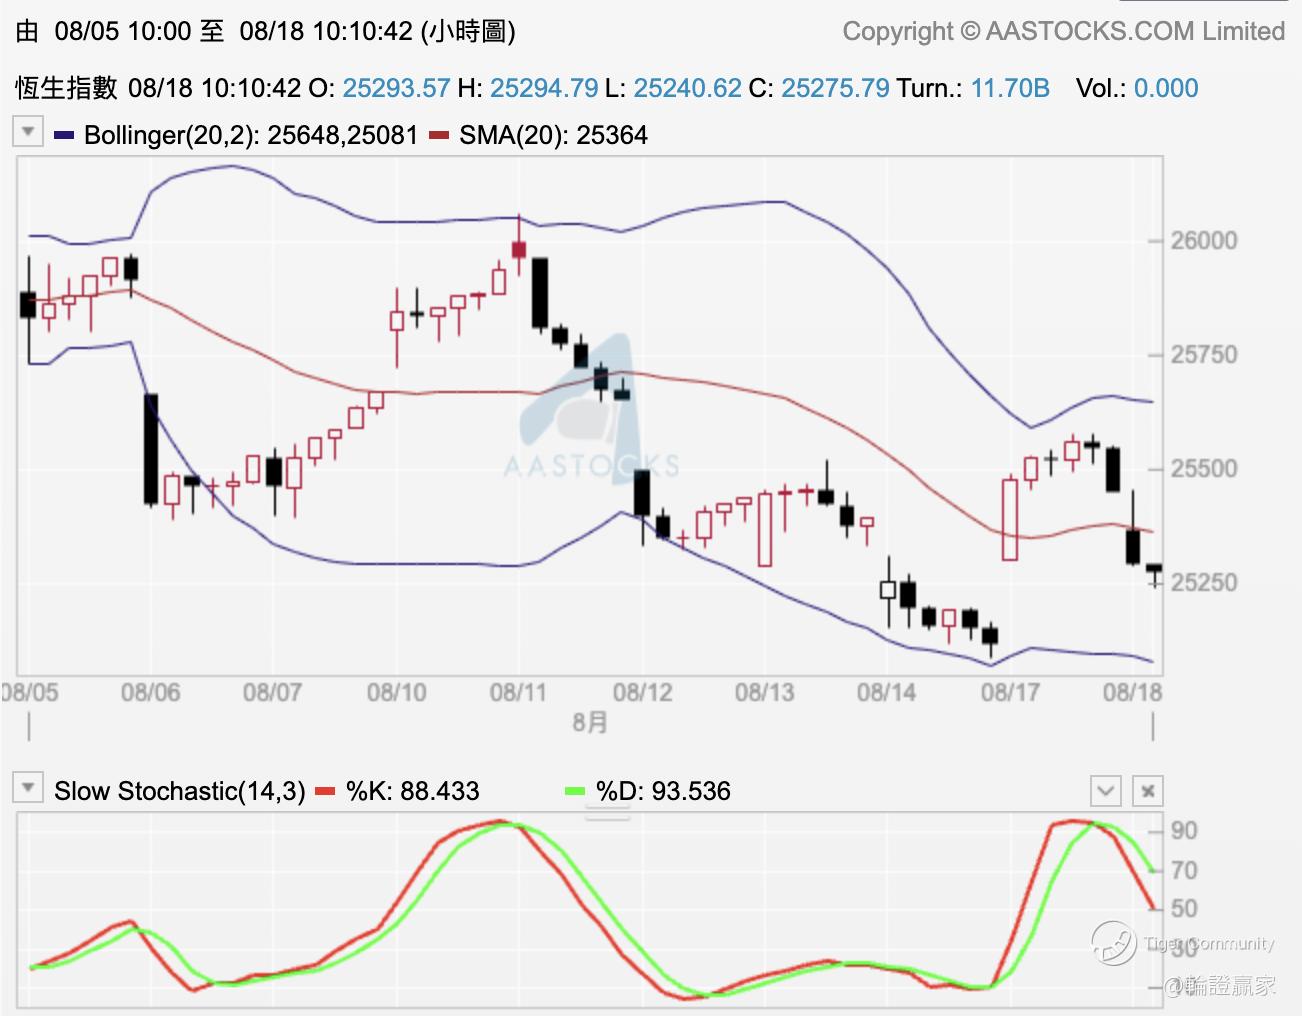Click the 70 level on stochastic axis
Image resolution: width=1302 pixels, height=1016 pixels.
pos(1184,870)
